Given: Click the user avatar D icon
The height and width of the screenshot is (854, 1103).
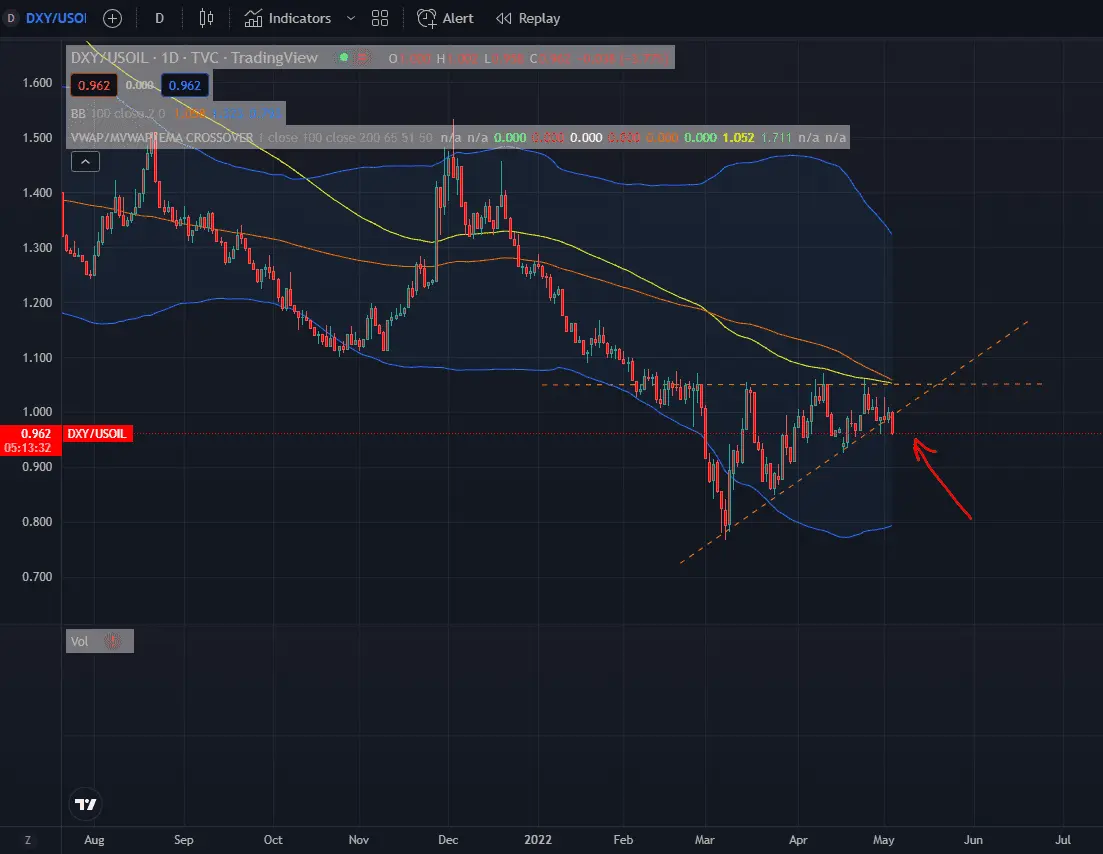Looking at the screenshot, I should point(12,18).
